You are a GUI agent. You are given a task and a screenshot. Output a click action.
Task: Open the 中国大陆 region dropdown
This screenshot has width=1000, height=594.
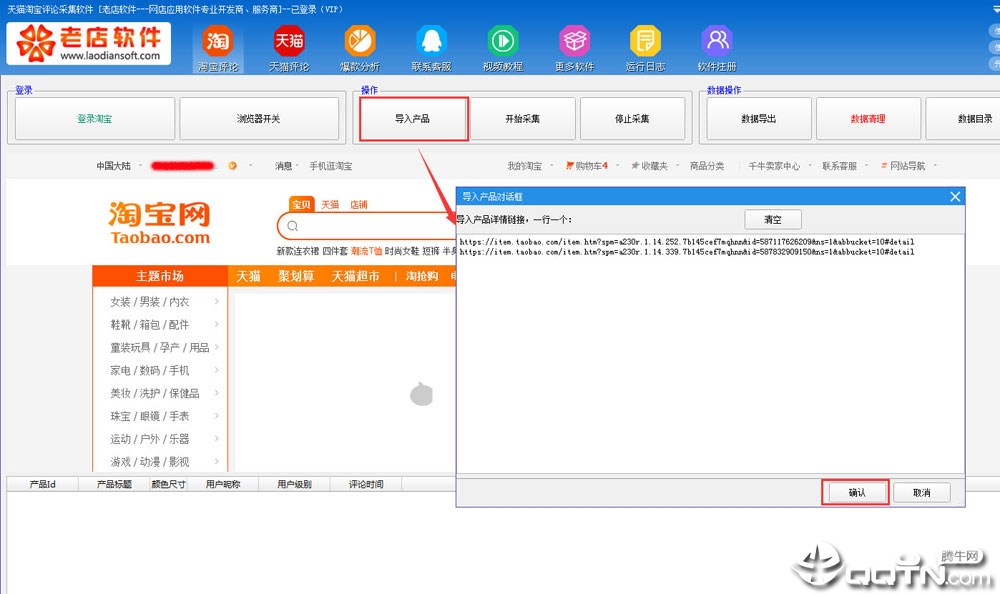click(119, 166)
